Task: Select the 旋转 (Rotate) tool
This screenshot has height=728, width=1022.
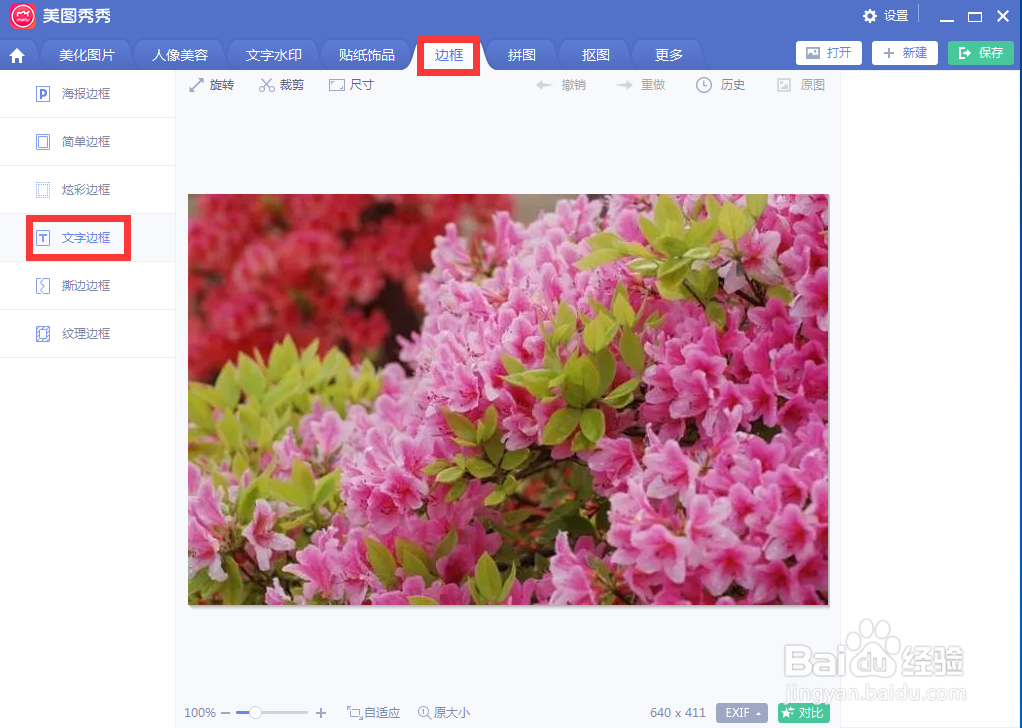Action: [x=211, y=85]
